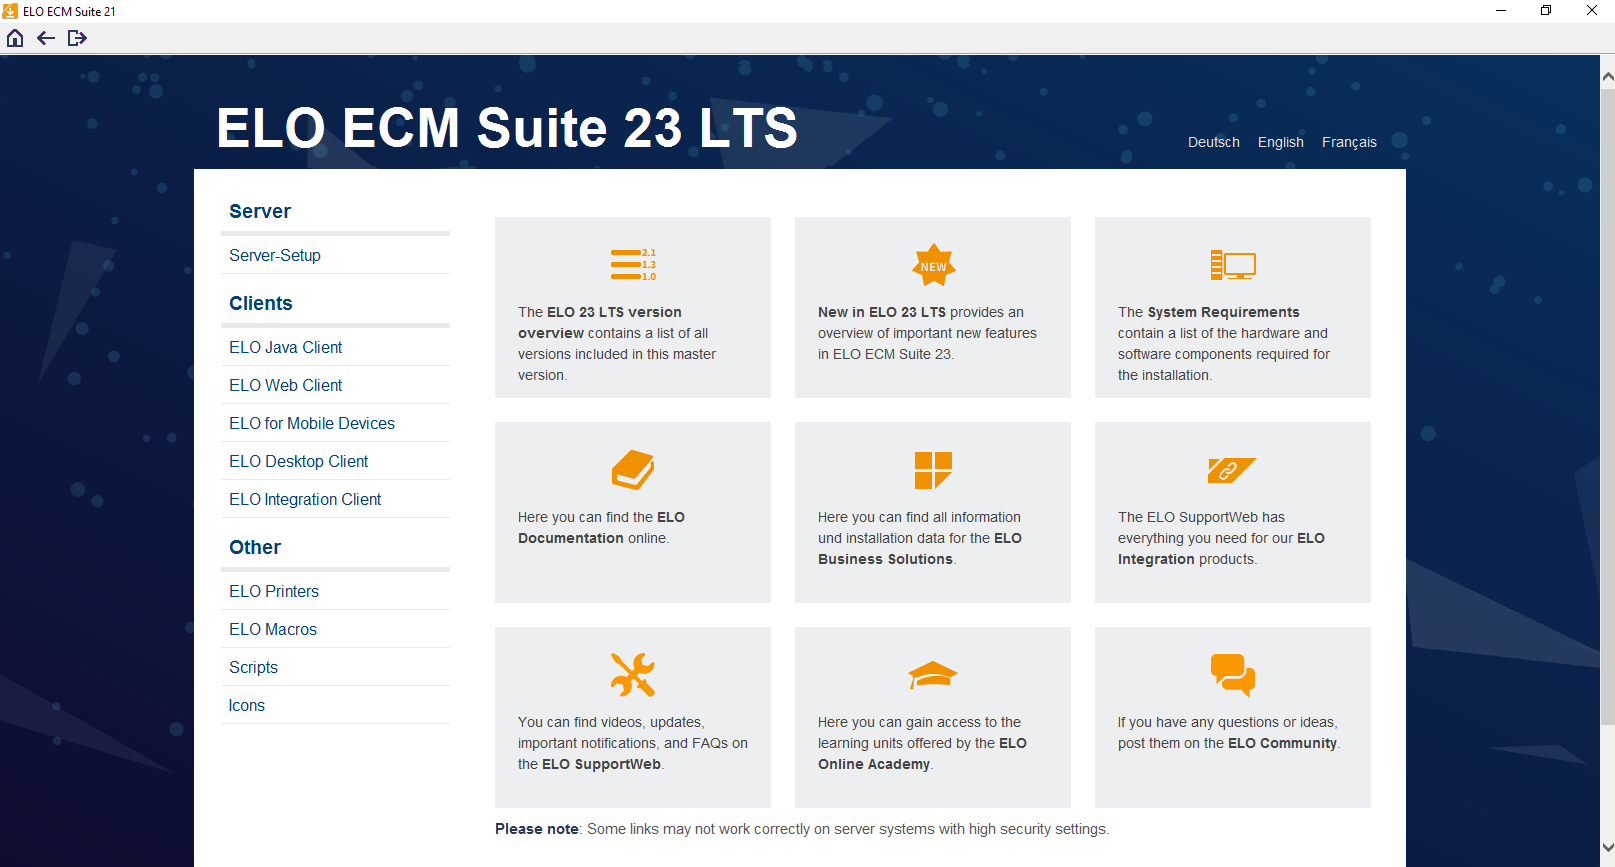Click the page scrollbar down arrow

tap(1607, 848)
